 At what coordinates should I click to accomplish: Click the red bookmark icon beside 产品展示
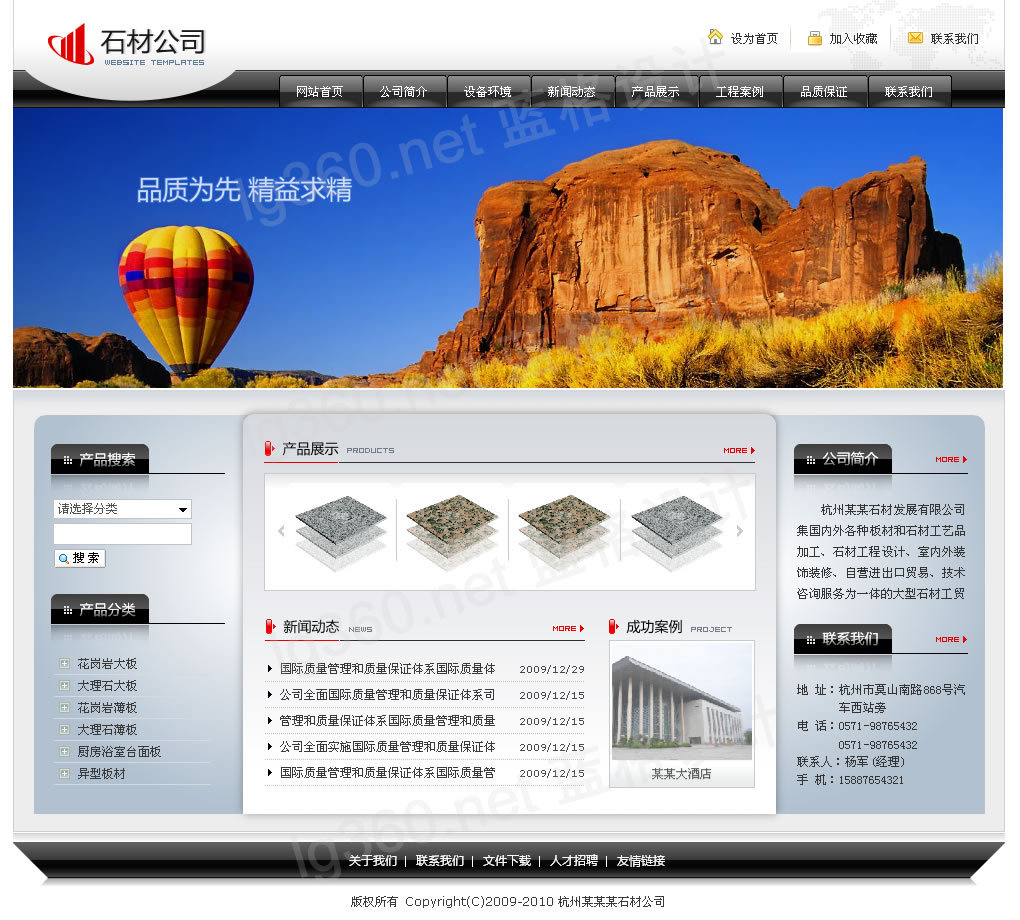268,449
